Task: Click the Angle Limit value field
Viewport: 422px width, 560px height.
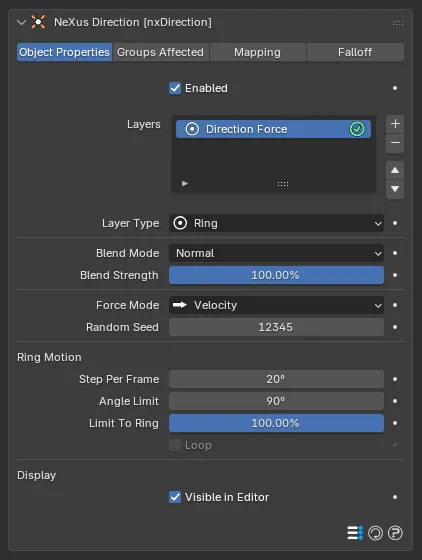Action: pyautogui.click(x=276, y=401)
